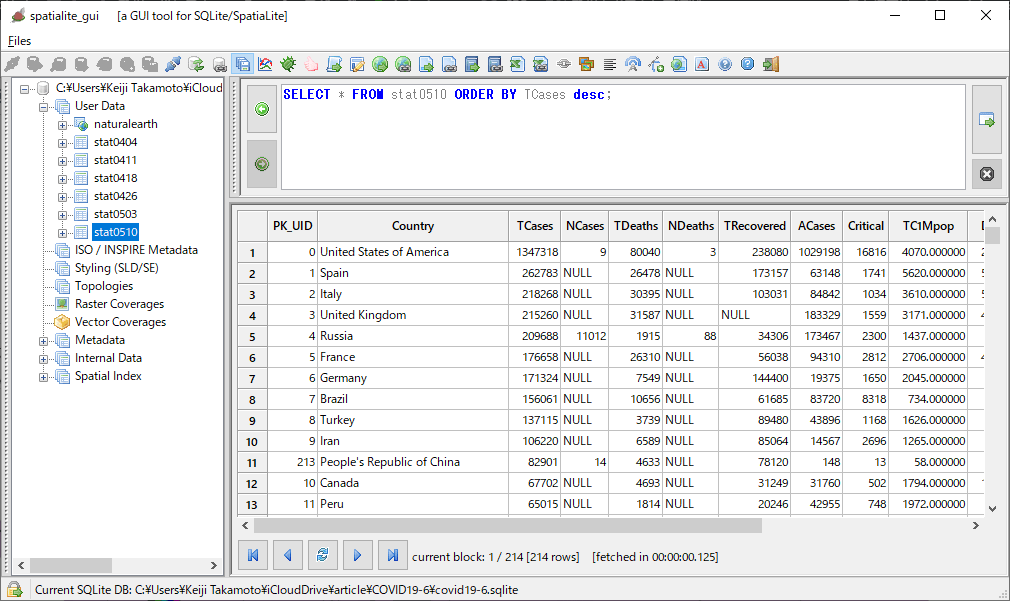Viewport: 1010px width, 601px height.
Task: Click the status bar database lock icon
Action: [14, 589]
